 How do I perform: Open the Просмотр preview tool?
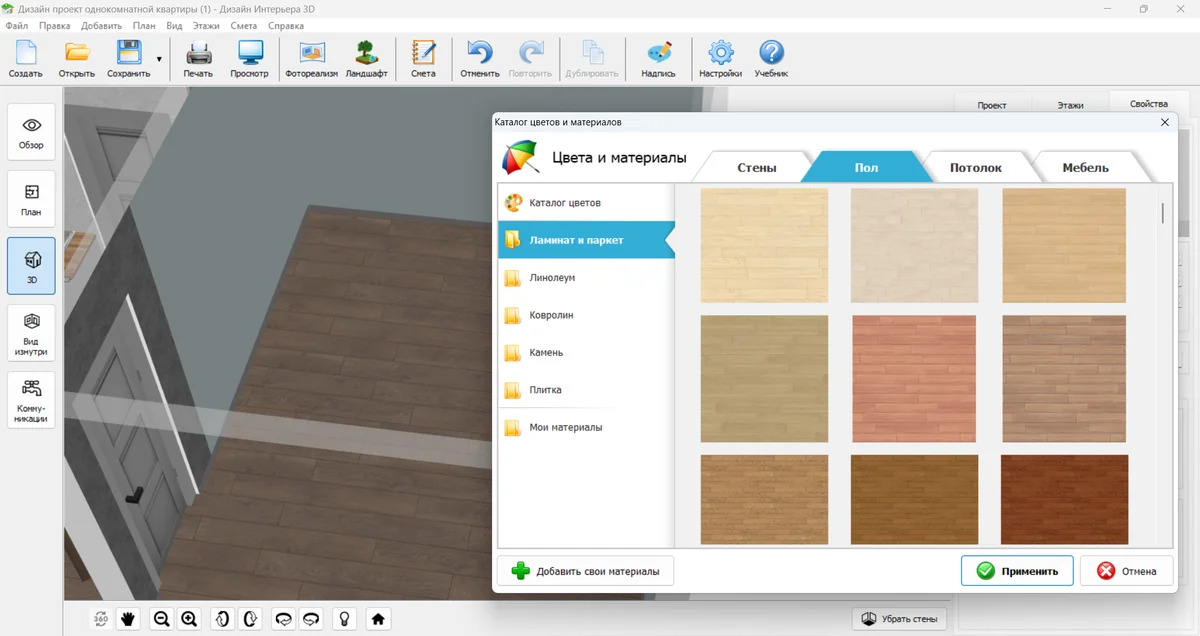point(250,59)
